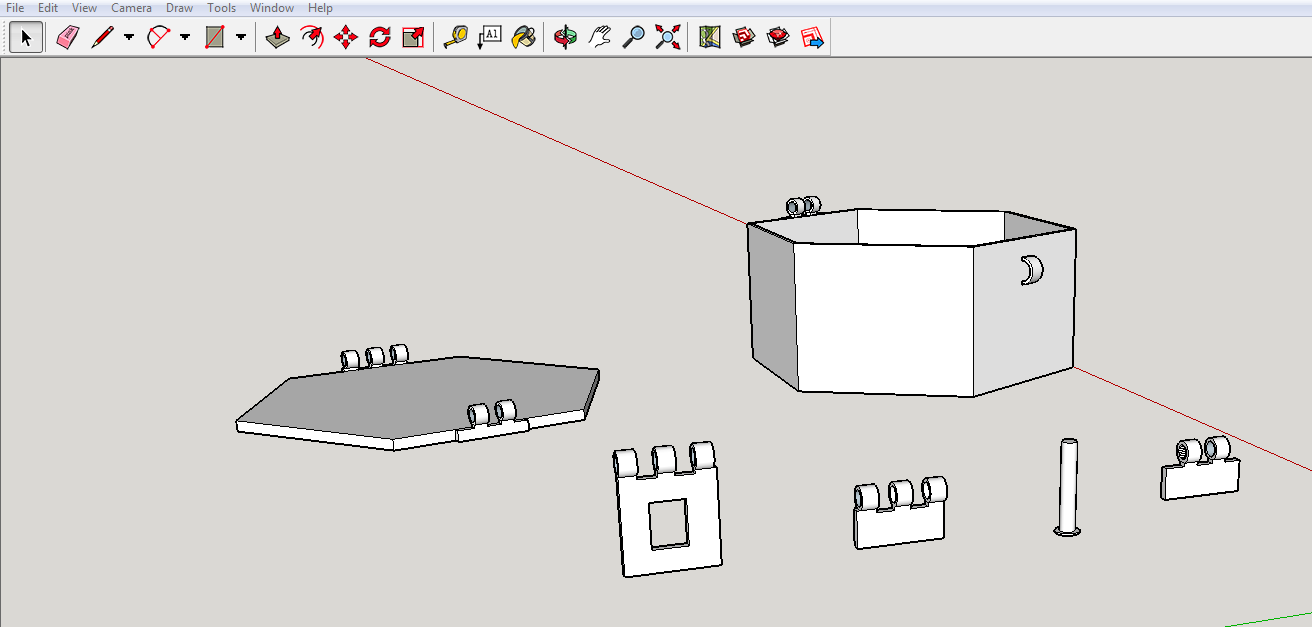1312x627 pixels.
Task: Activate the Select arrow tool
Action: (x=25, y=37)
